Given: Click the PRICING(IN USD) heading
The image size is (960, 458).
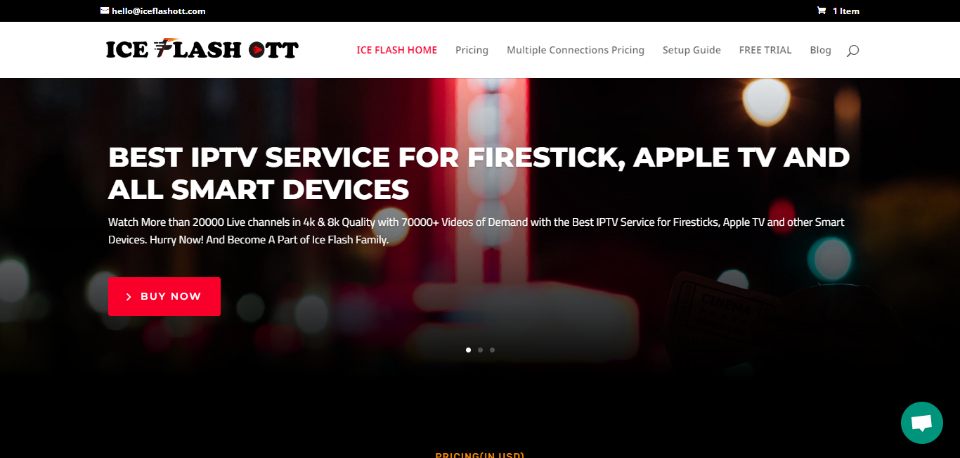Looking at the screenshot, I should (479, 455).
